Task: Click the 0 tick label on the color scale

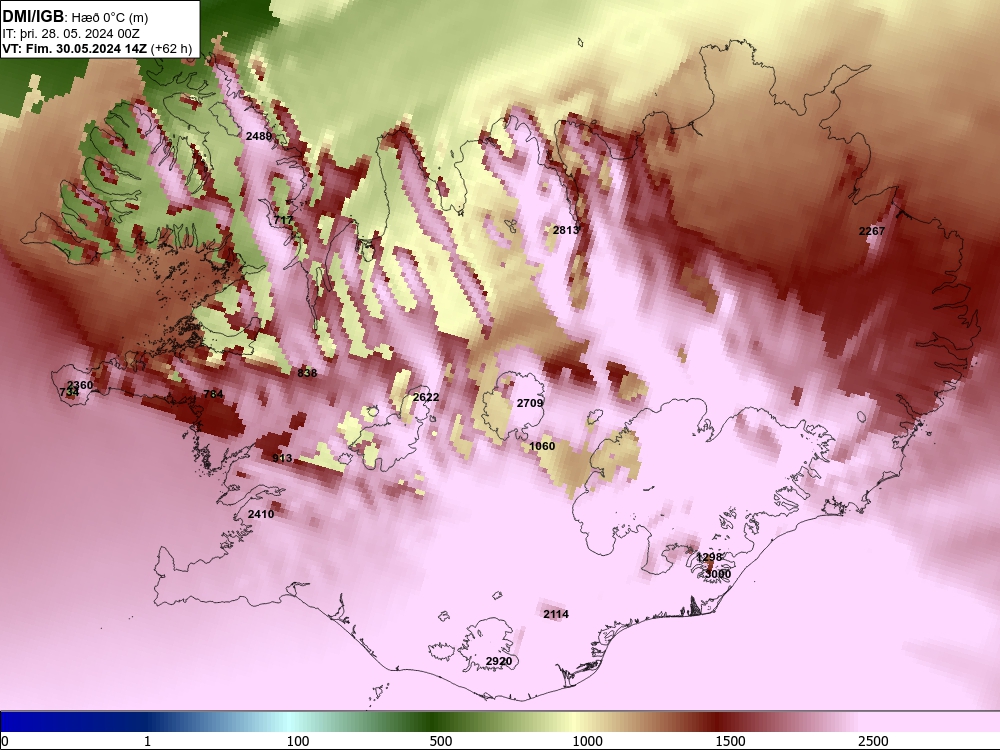Action: (x=6, y=741)
